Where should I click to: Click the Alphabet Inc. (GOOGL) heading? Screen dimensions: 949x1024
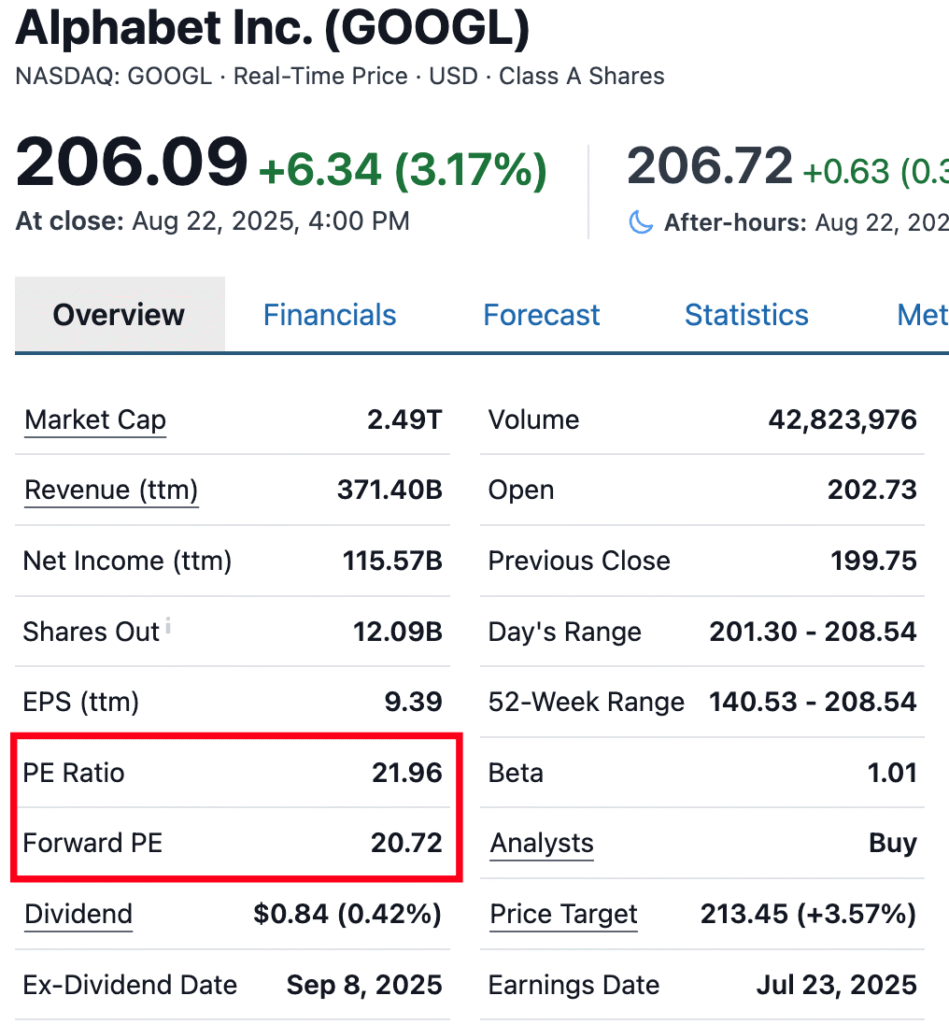tap(272, 30)
